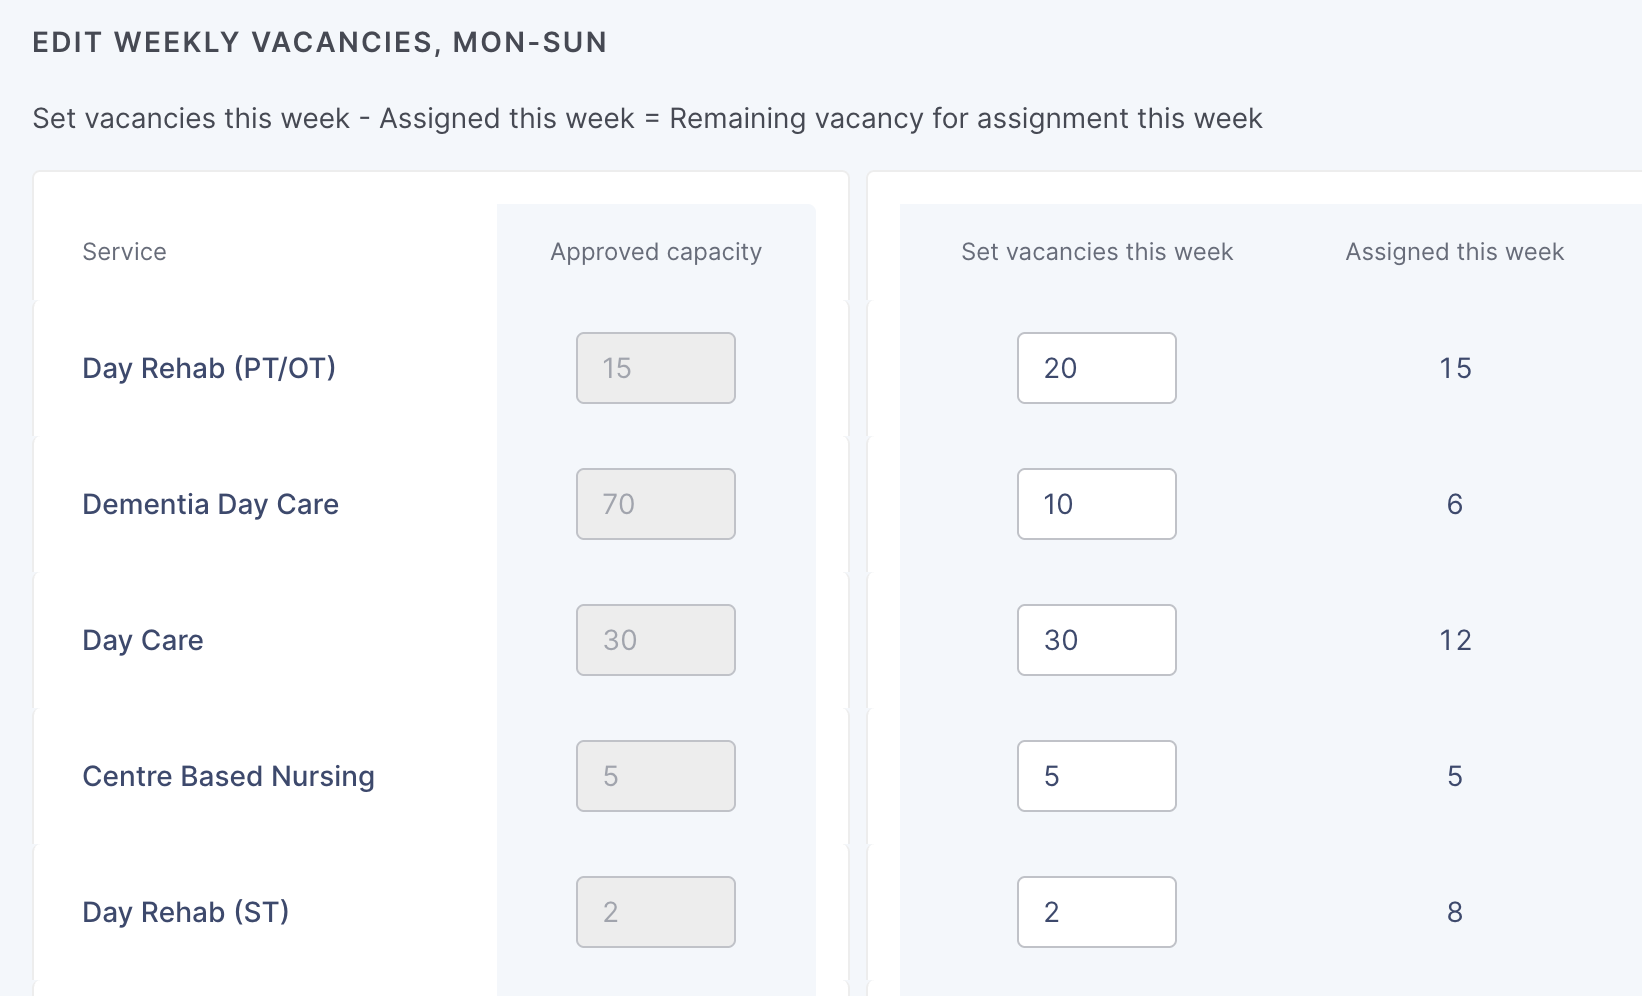Select Centre Based Nursing set vacancies input

coord(1096,776)
